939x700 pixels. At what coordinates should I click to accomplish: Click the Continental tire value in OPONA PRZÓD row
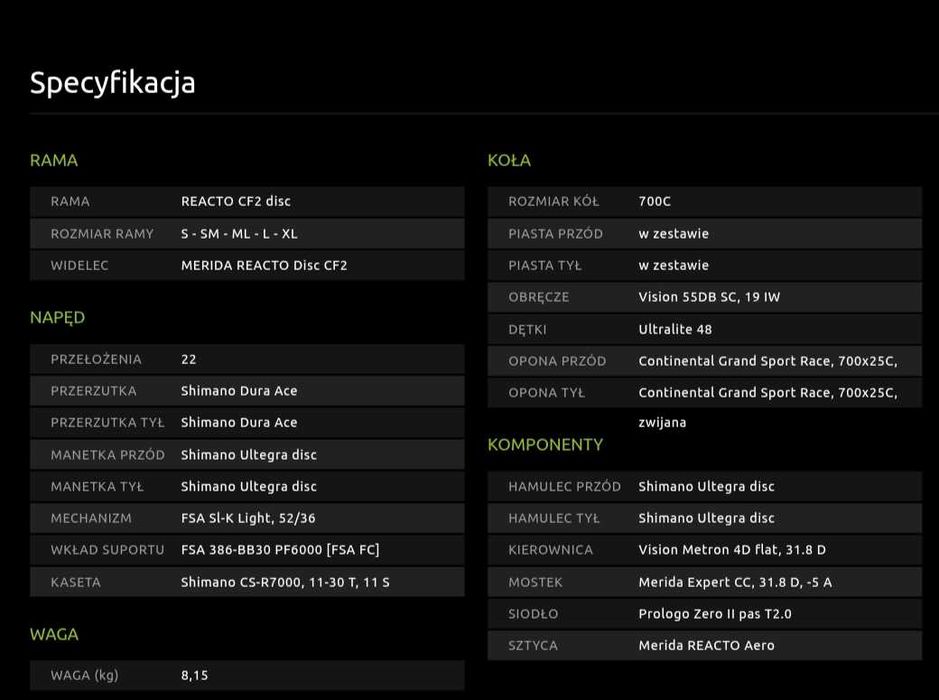[768, 361]
